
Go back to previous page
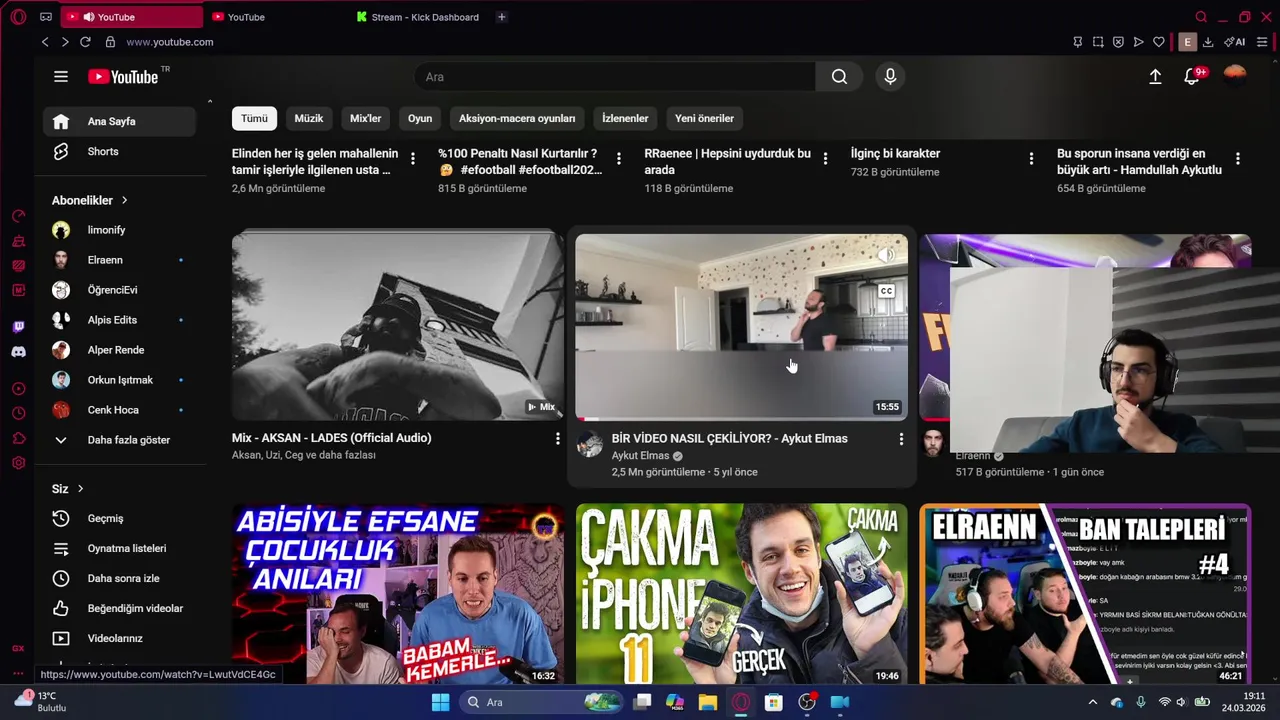tap(45, 42)
